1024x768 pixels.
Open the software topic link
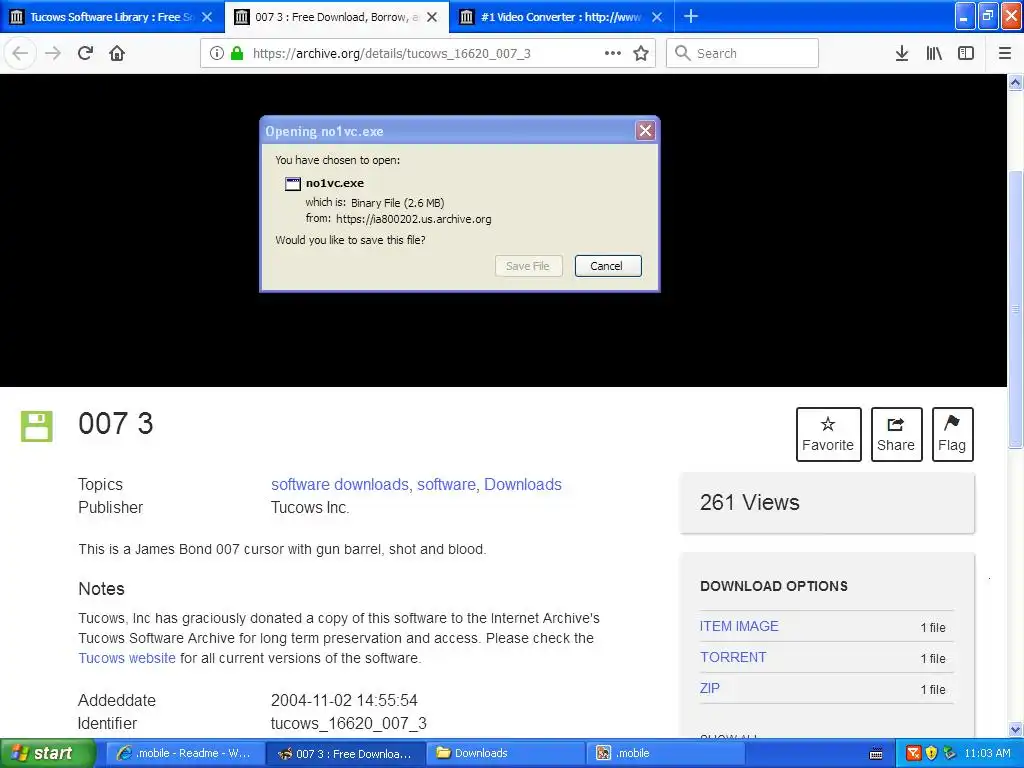446,485
